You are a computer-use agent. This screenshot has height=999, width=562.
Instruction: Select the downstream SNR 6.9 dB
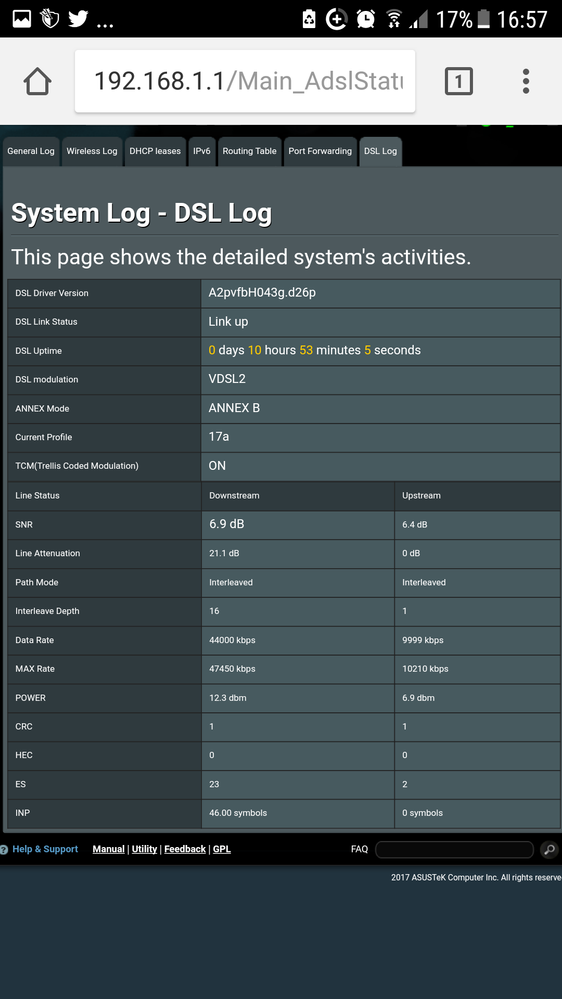click(x=227, y=524)
